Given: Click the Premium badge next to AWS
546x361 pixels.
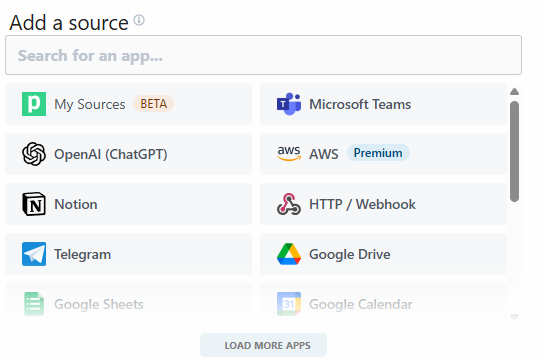Looking at the screenshot, I should point(378,153).
